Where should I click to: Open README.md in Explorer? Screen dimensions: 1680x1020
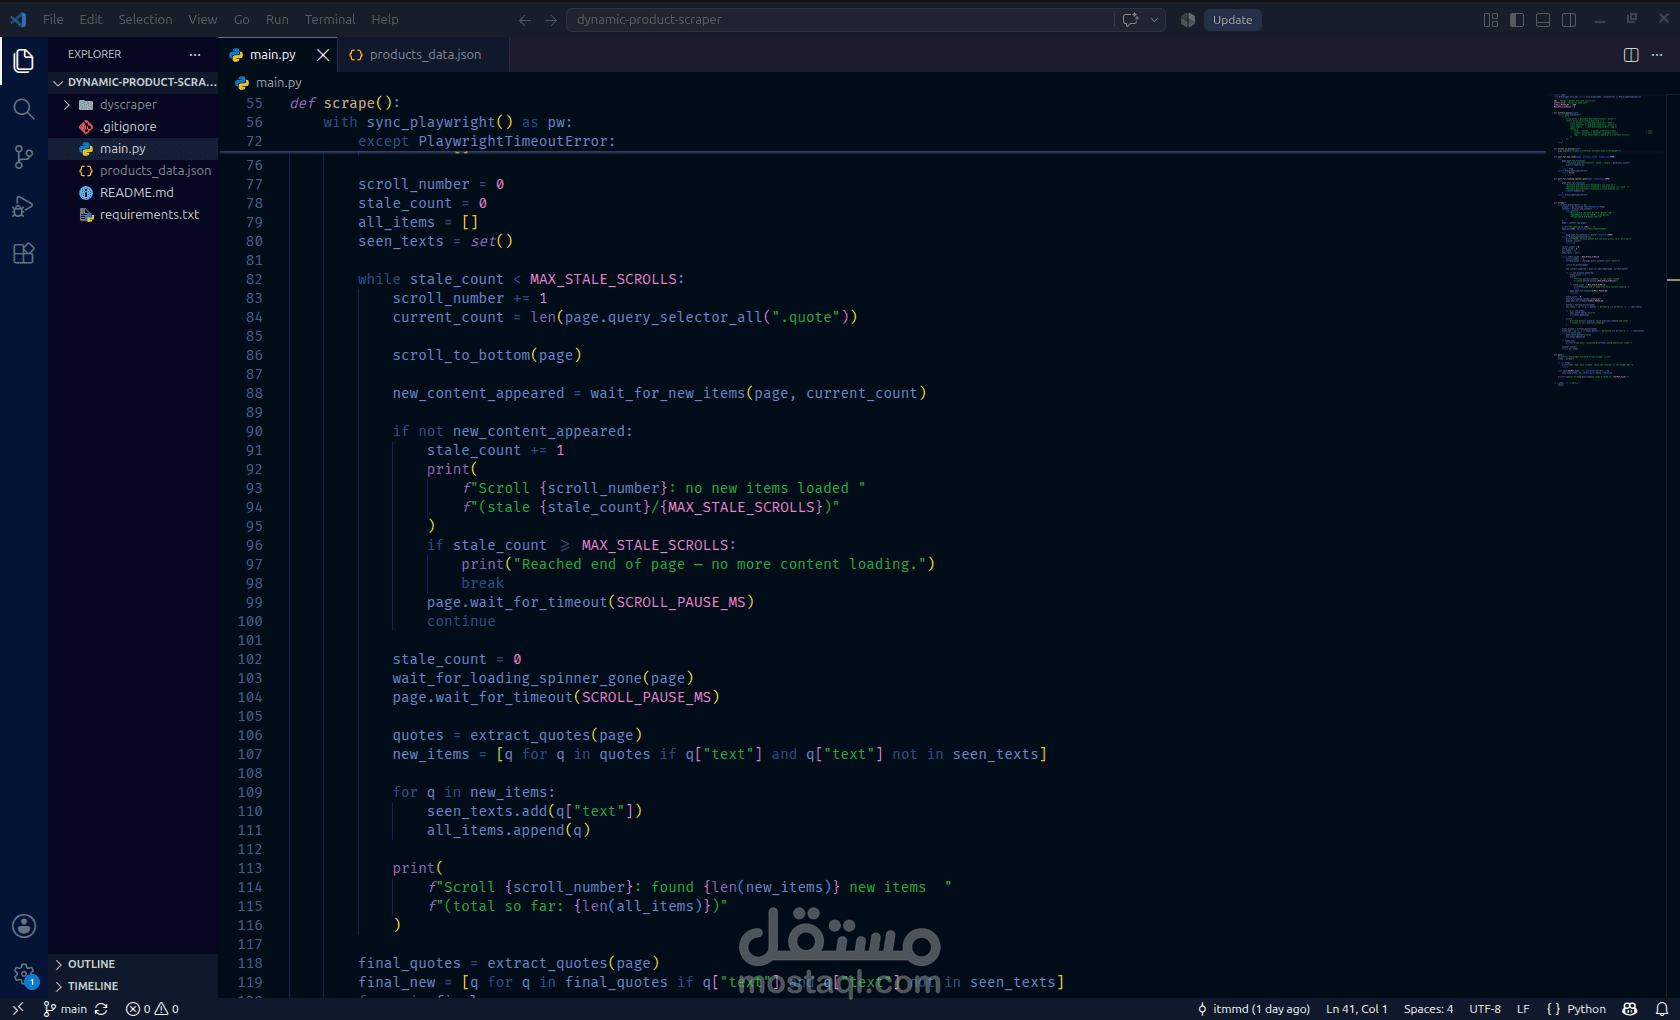[133, 193]
